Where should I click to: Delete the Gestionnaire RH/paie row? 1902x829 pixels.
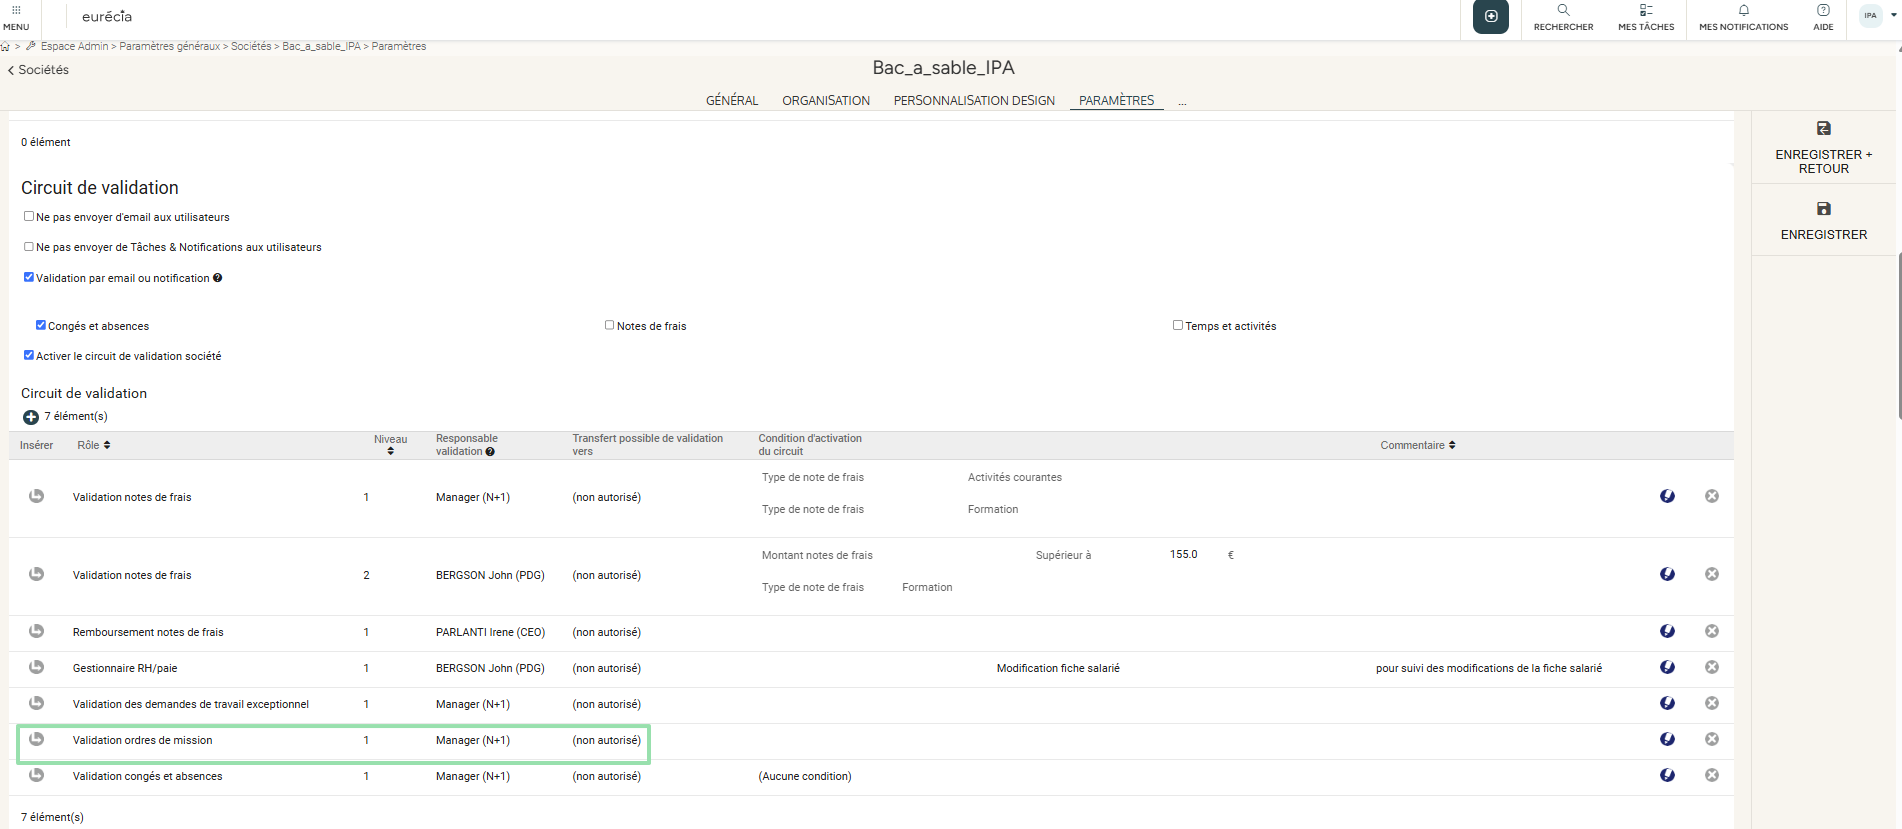(x=1711, y=667)
